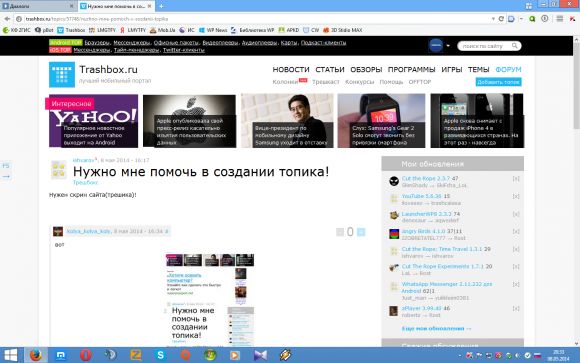Go back with the browser back arrow

coord(7,19)
